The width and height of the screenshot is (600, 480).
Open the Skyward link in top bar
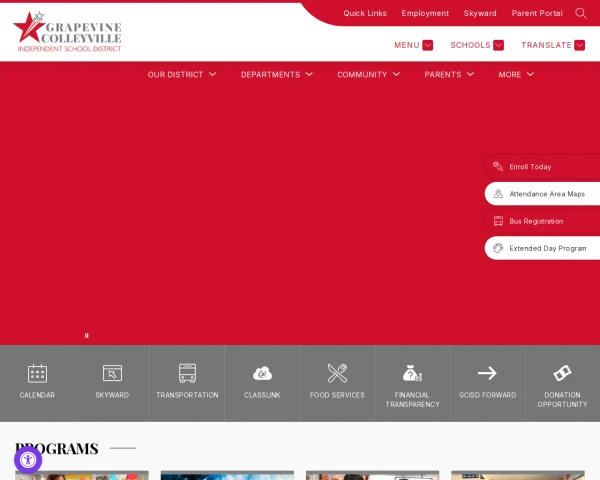pos(480,13)
